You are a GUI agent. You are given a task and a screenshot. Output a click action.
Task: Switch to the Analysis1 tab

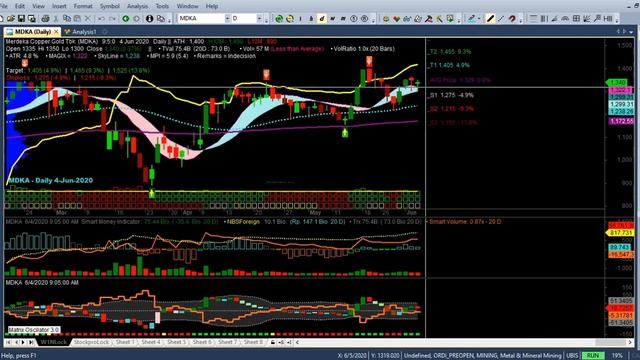pyautogui.click(x=80, y=31)
